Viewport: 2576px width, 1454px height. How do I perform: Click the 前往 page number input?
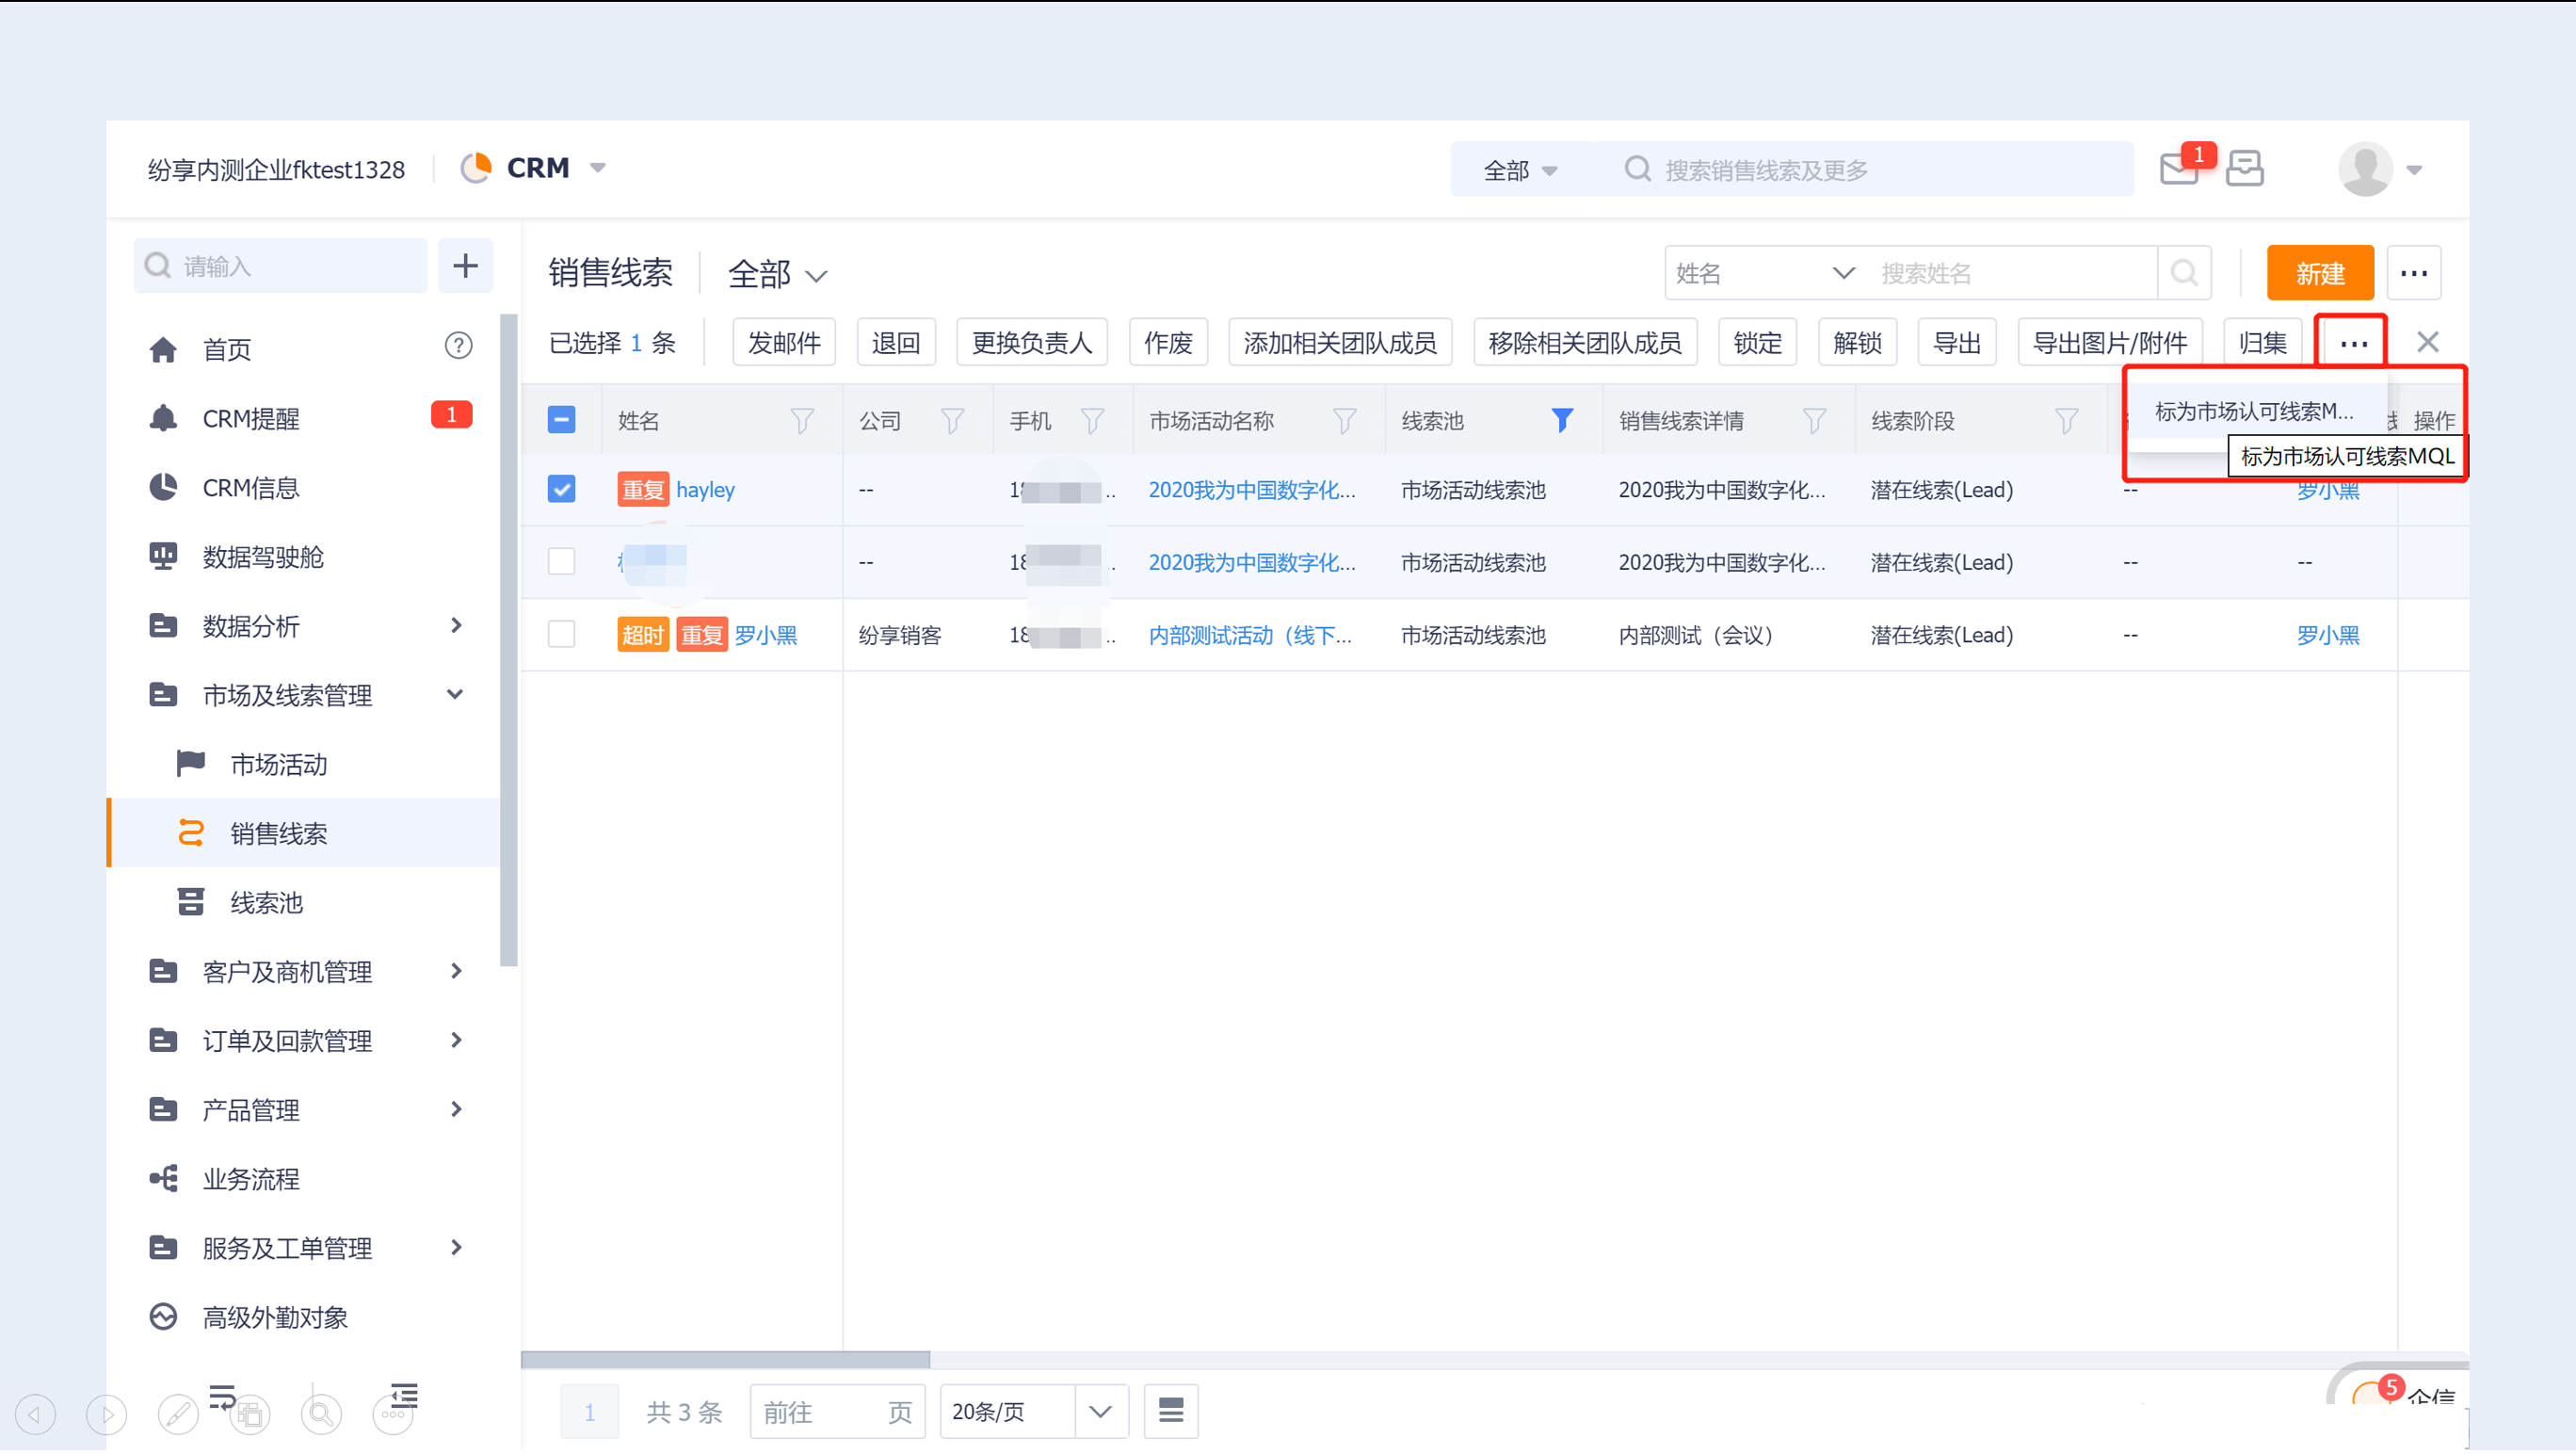tap(837, 1413)
